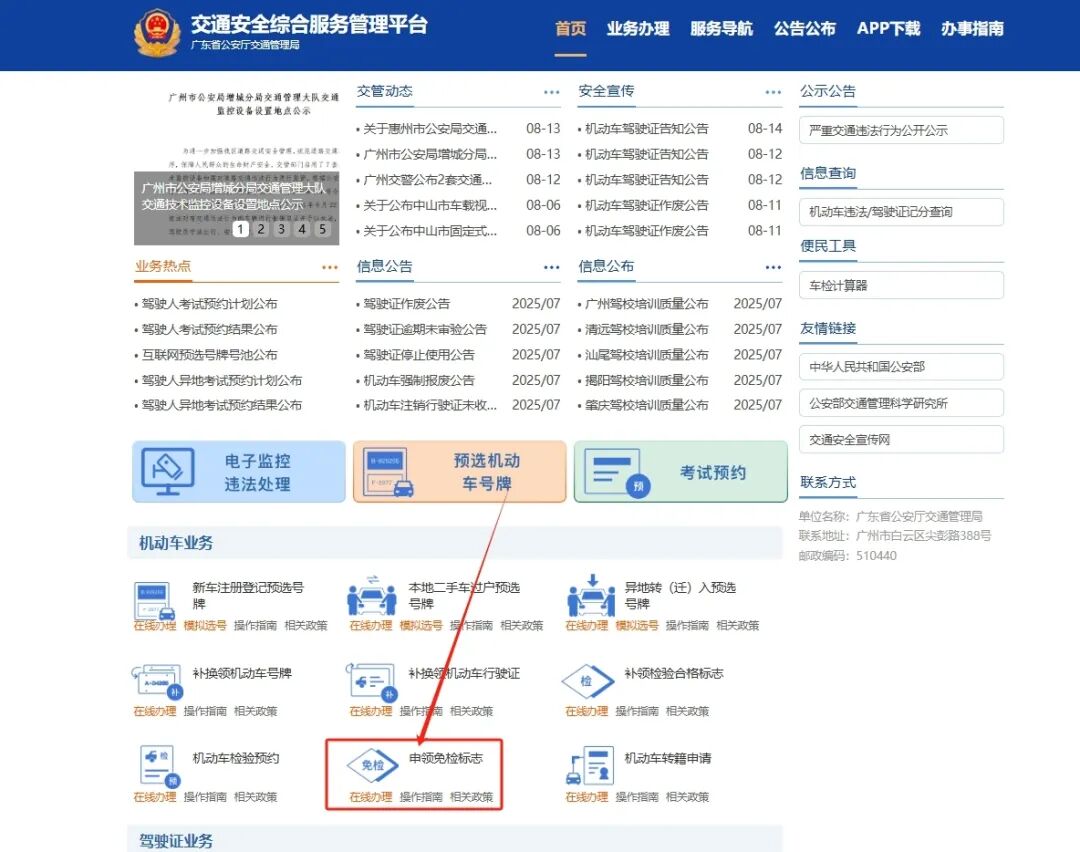Expand more items under 安全宣传
Image resolution: width=1080 pixels, height=852 pixels.
click(x=771, y=90)
